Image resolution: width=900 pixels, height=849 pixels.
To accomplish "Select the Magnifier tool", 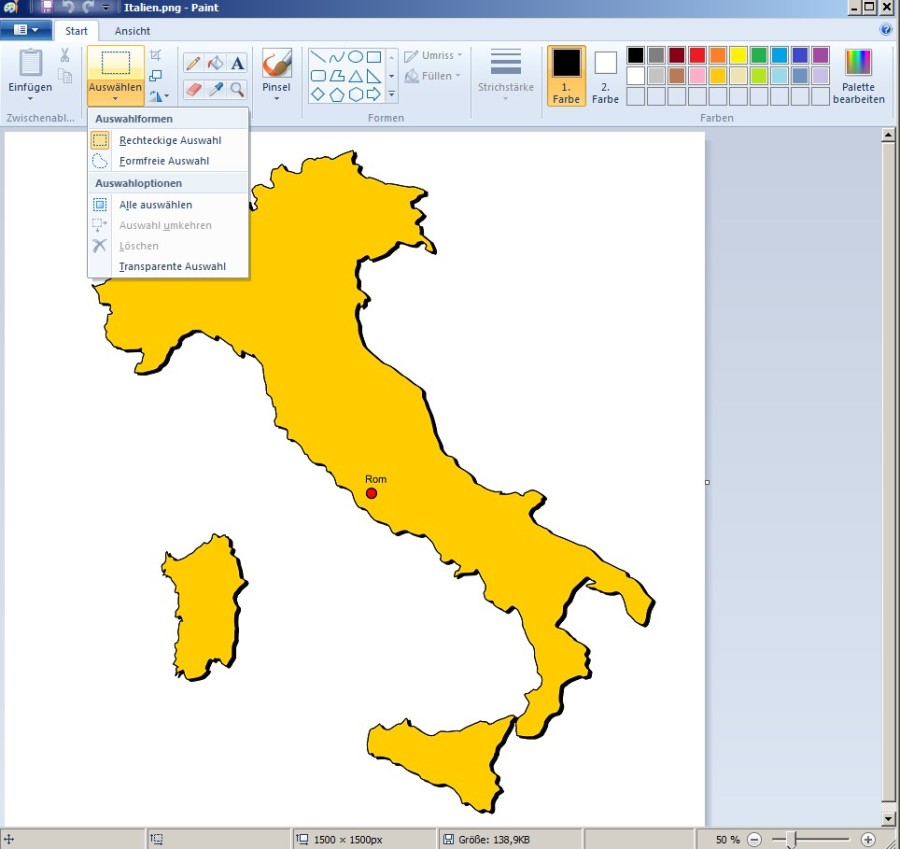I will 237,89.
